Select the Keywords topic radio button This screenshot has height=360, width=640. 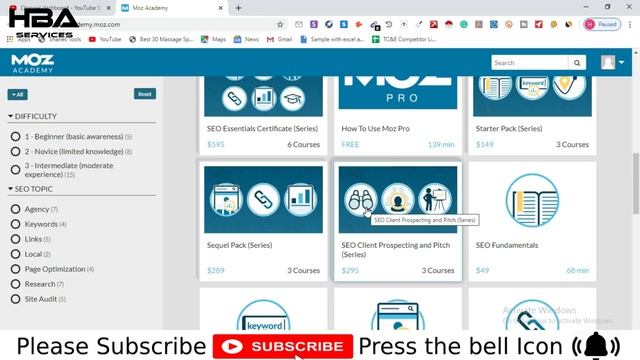16,224
